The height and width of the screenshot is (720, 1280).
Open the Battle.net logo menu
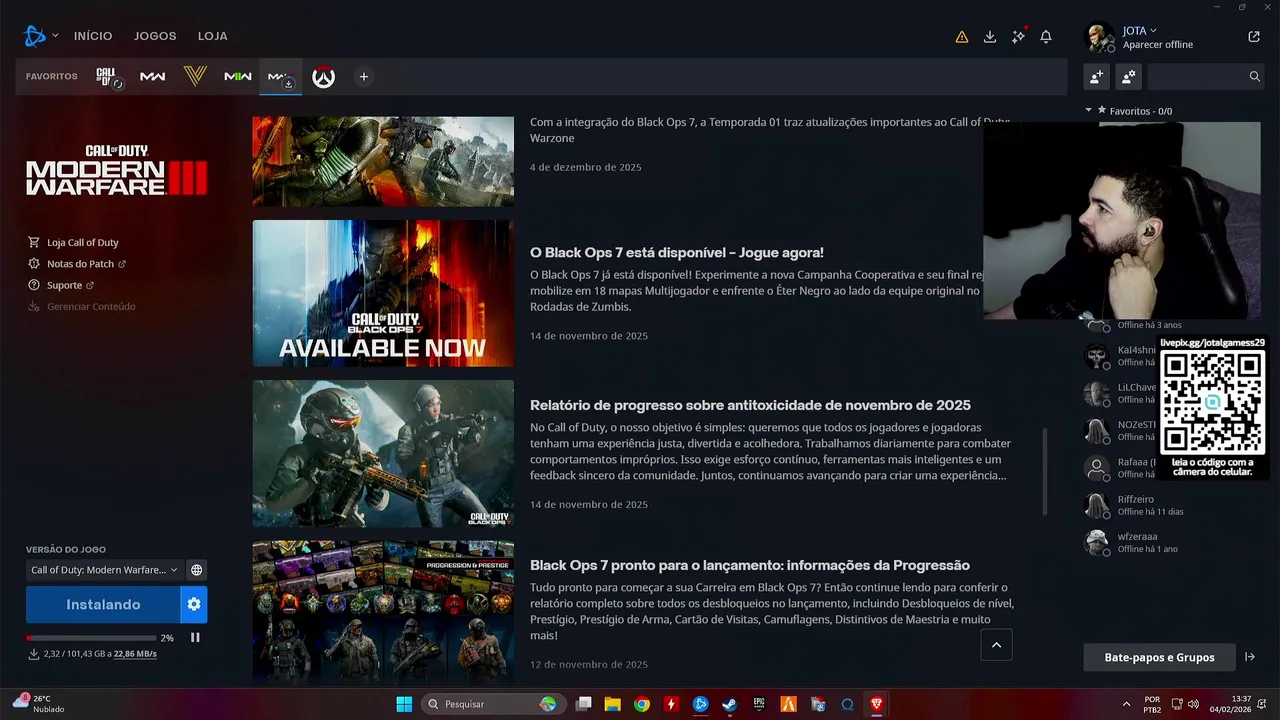click(35, 36)
